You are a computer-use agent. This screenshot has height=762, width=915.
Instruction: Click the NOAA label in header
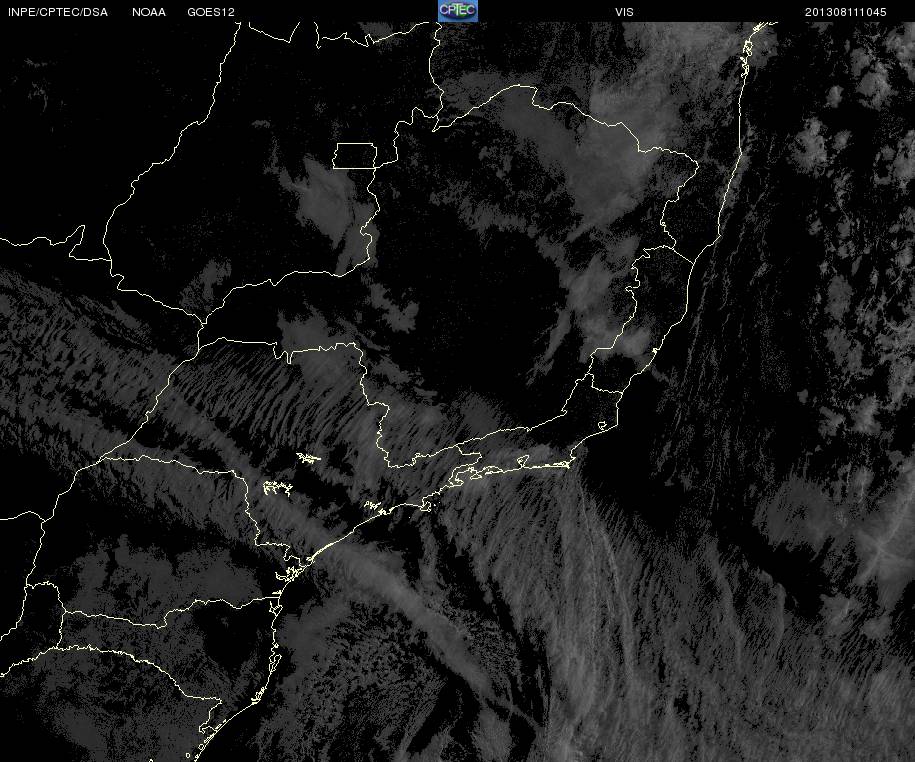[x=149, y=12]
